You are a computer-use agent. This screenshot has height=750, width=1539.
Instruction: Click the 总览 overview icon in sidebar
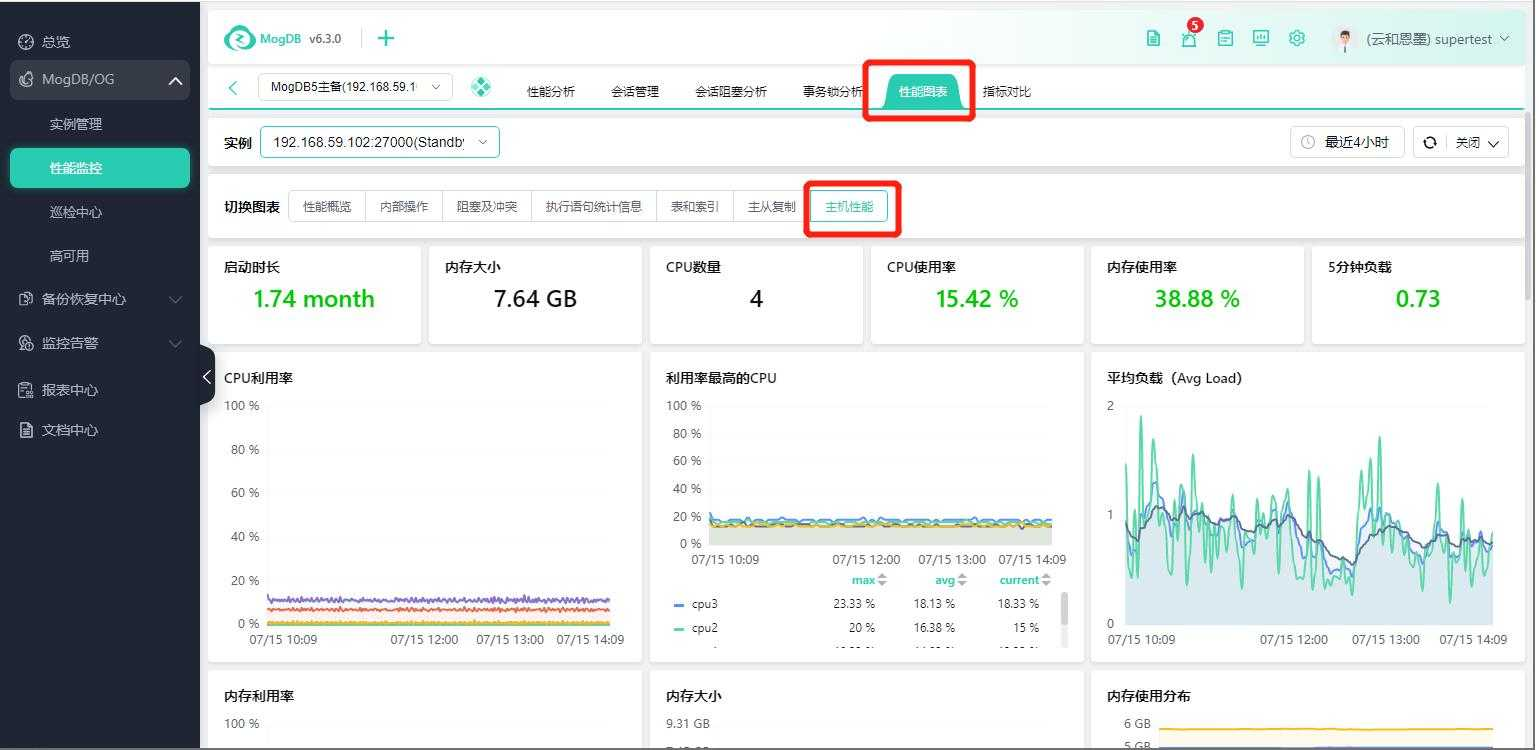(27, 42)
